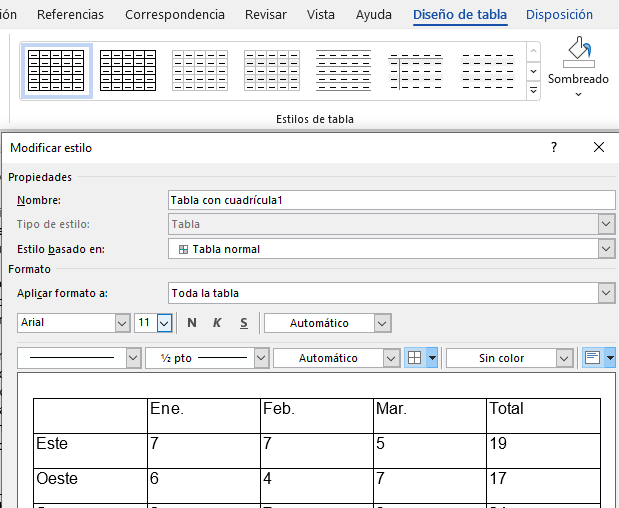
Task: Open the line style dropdown
Action: [133, 358]
